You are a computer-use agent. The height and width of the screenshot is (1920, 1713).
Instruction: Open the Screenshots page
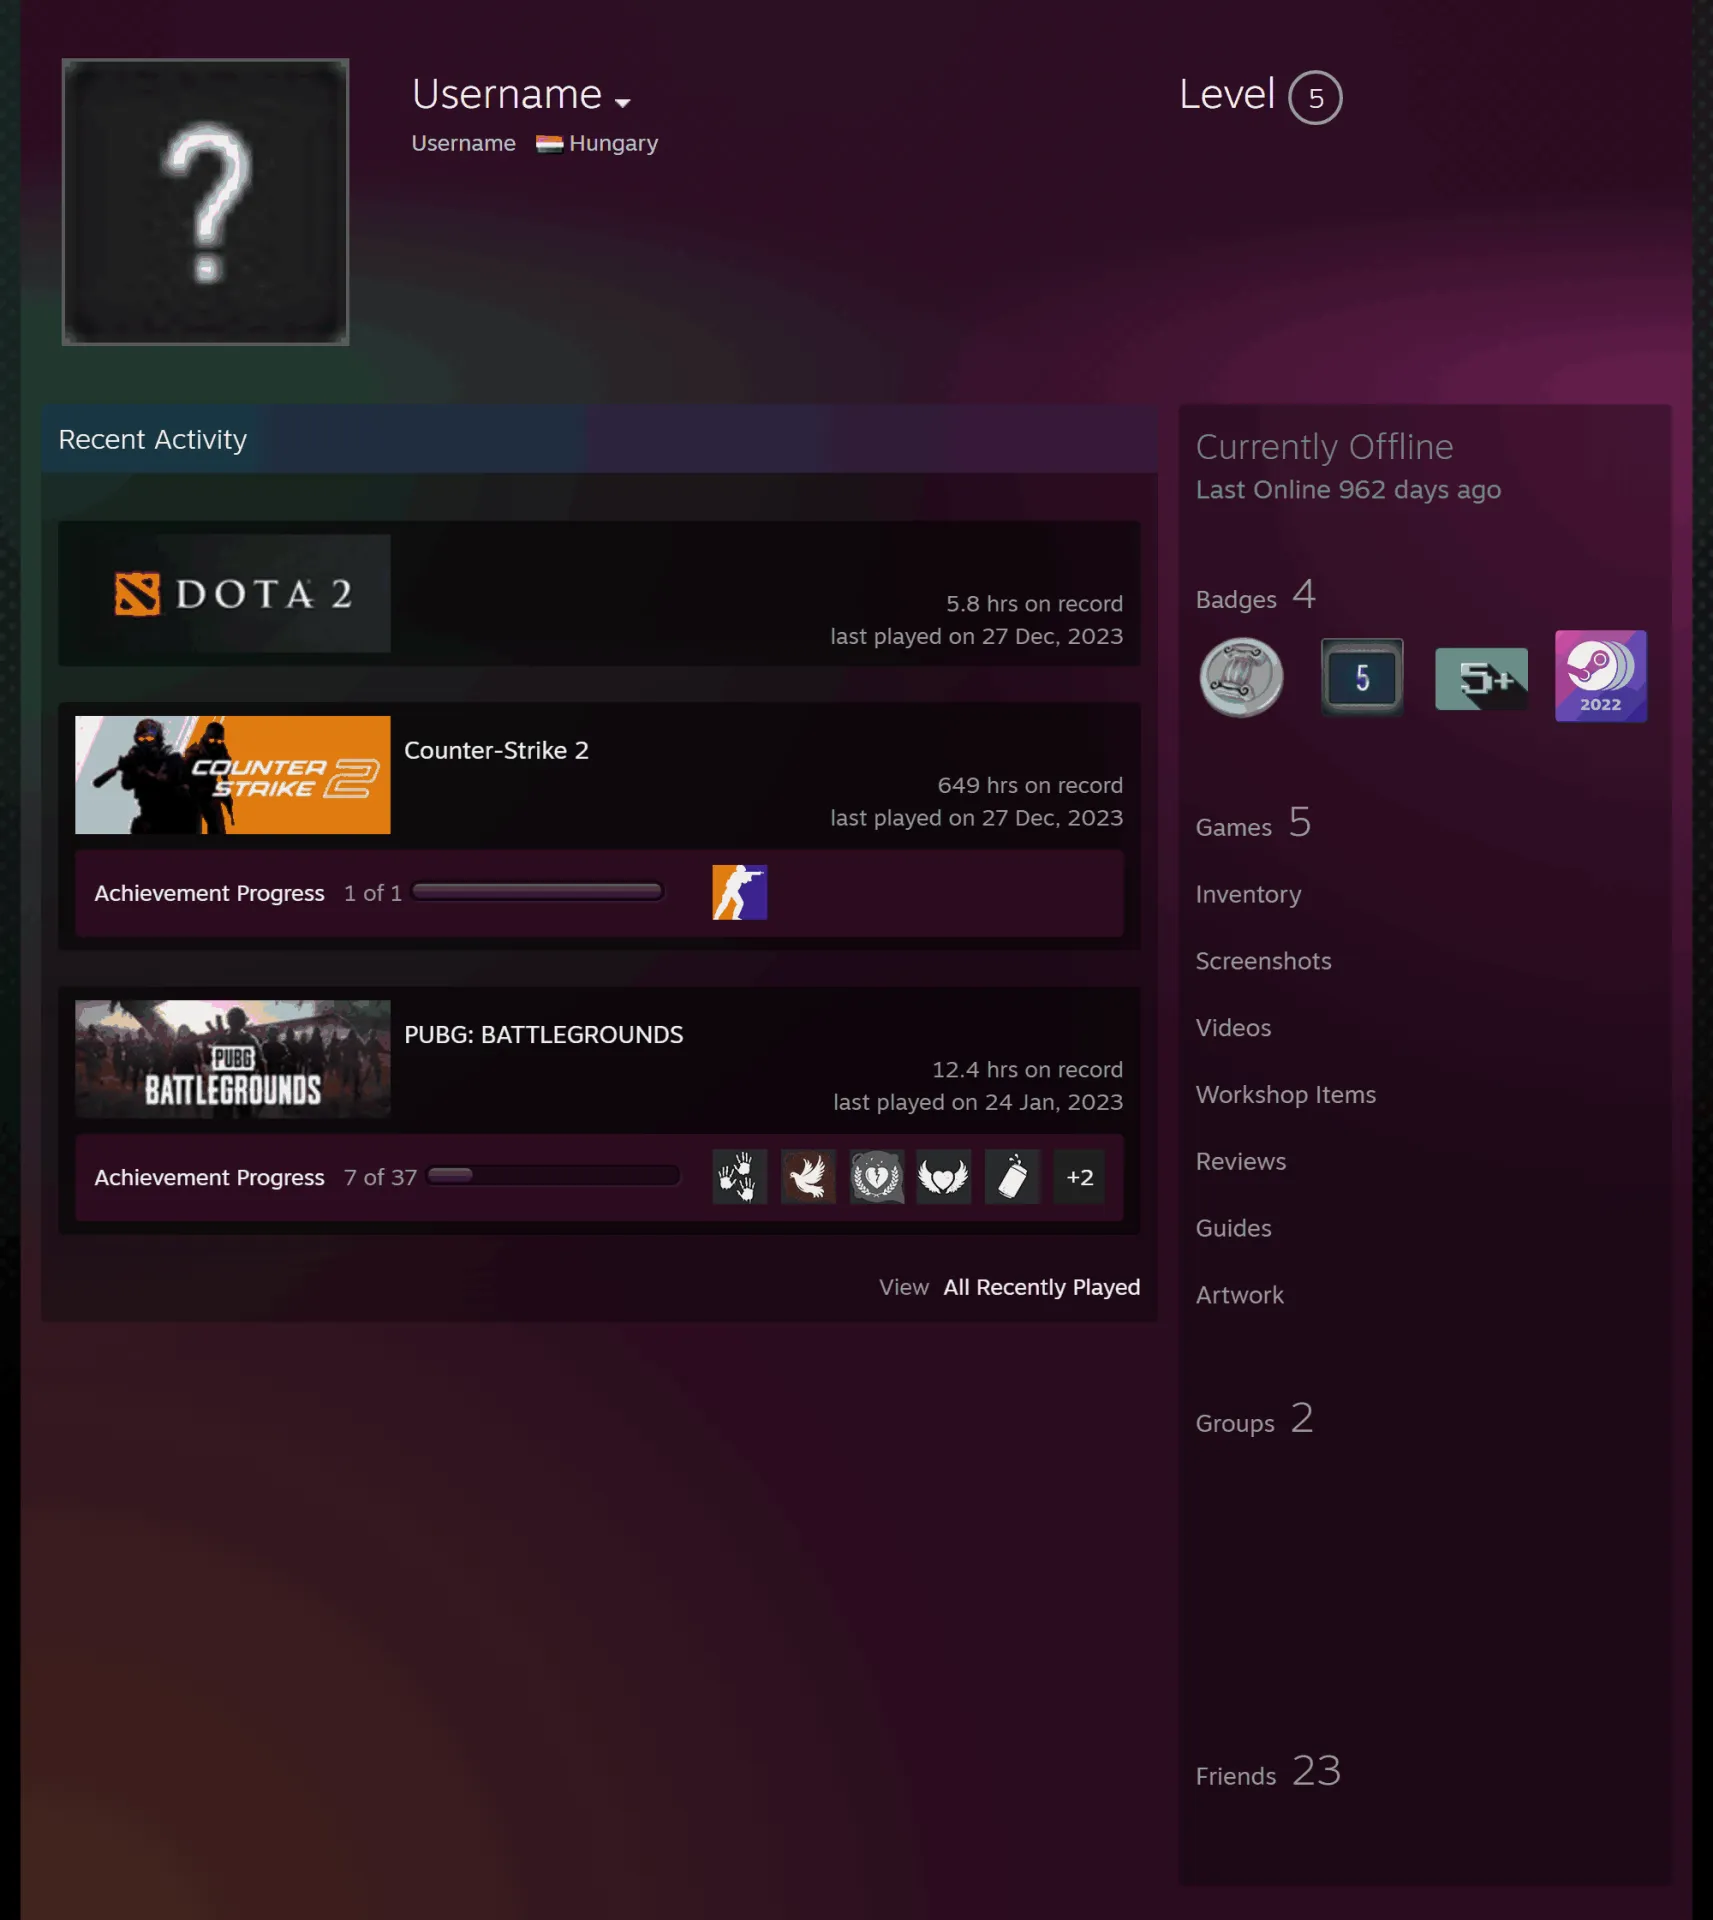pos(1263,961)
